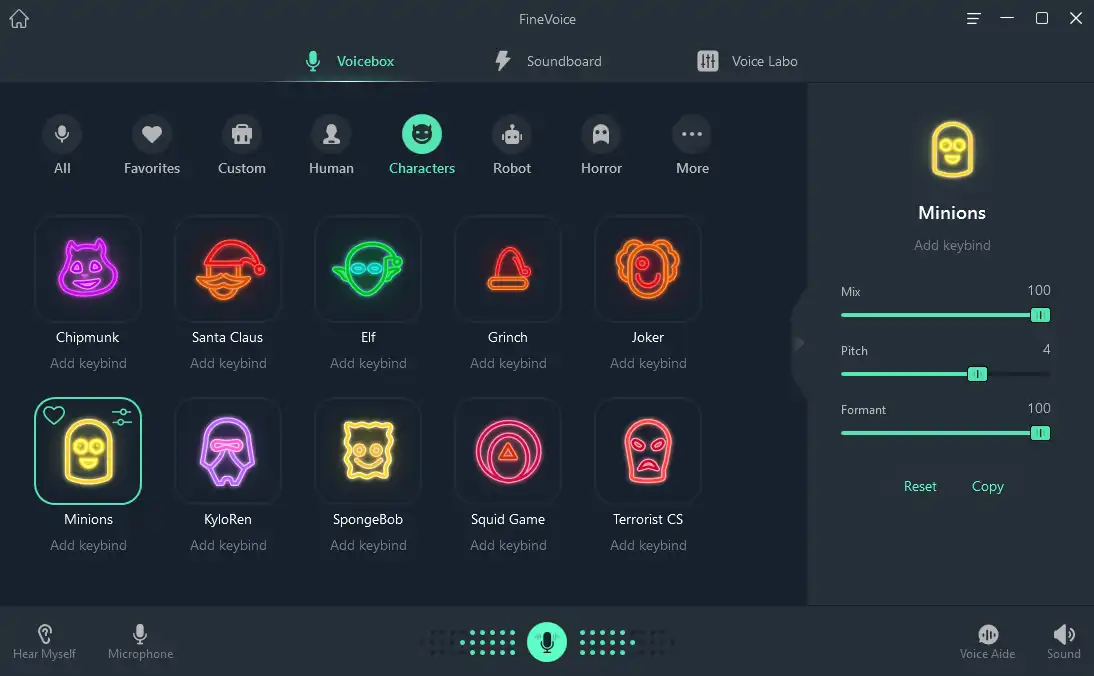This screenshot has height=676, width=1094.
Task: Add keybind under Elf
Action: (x=368, y=363)
